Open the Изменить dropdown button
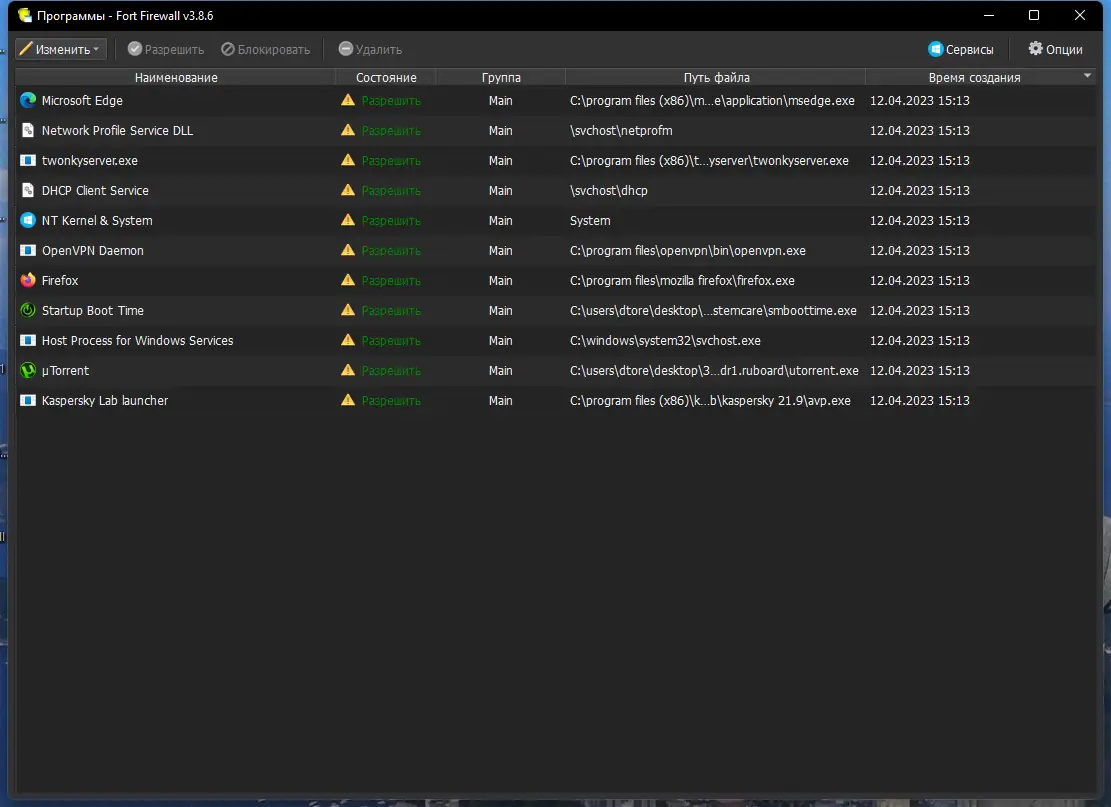 point(61,49)
